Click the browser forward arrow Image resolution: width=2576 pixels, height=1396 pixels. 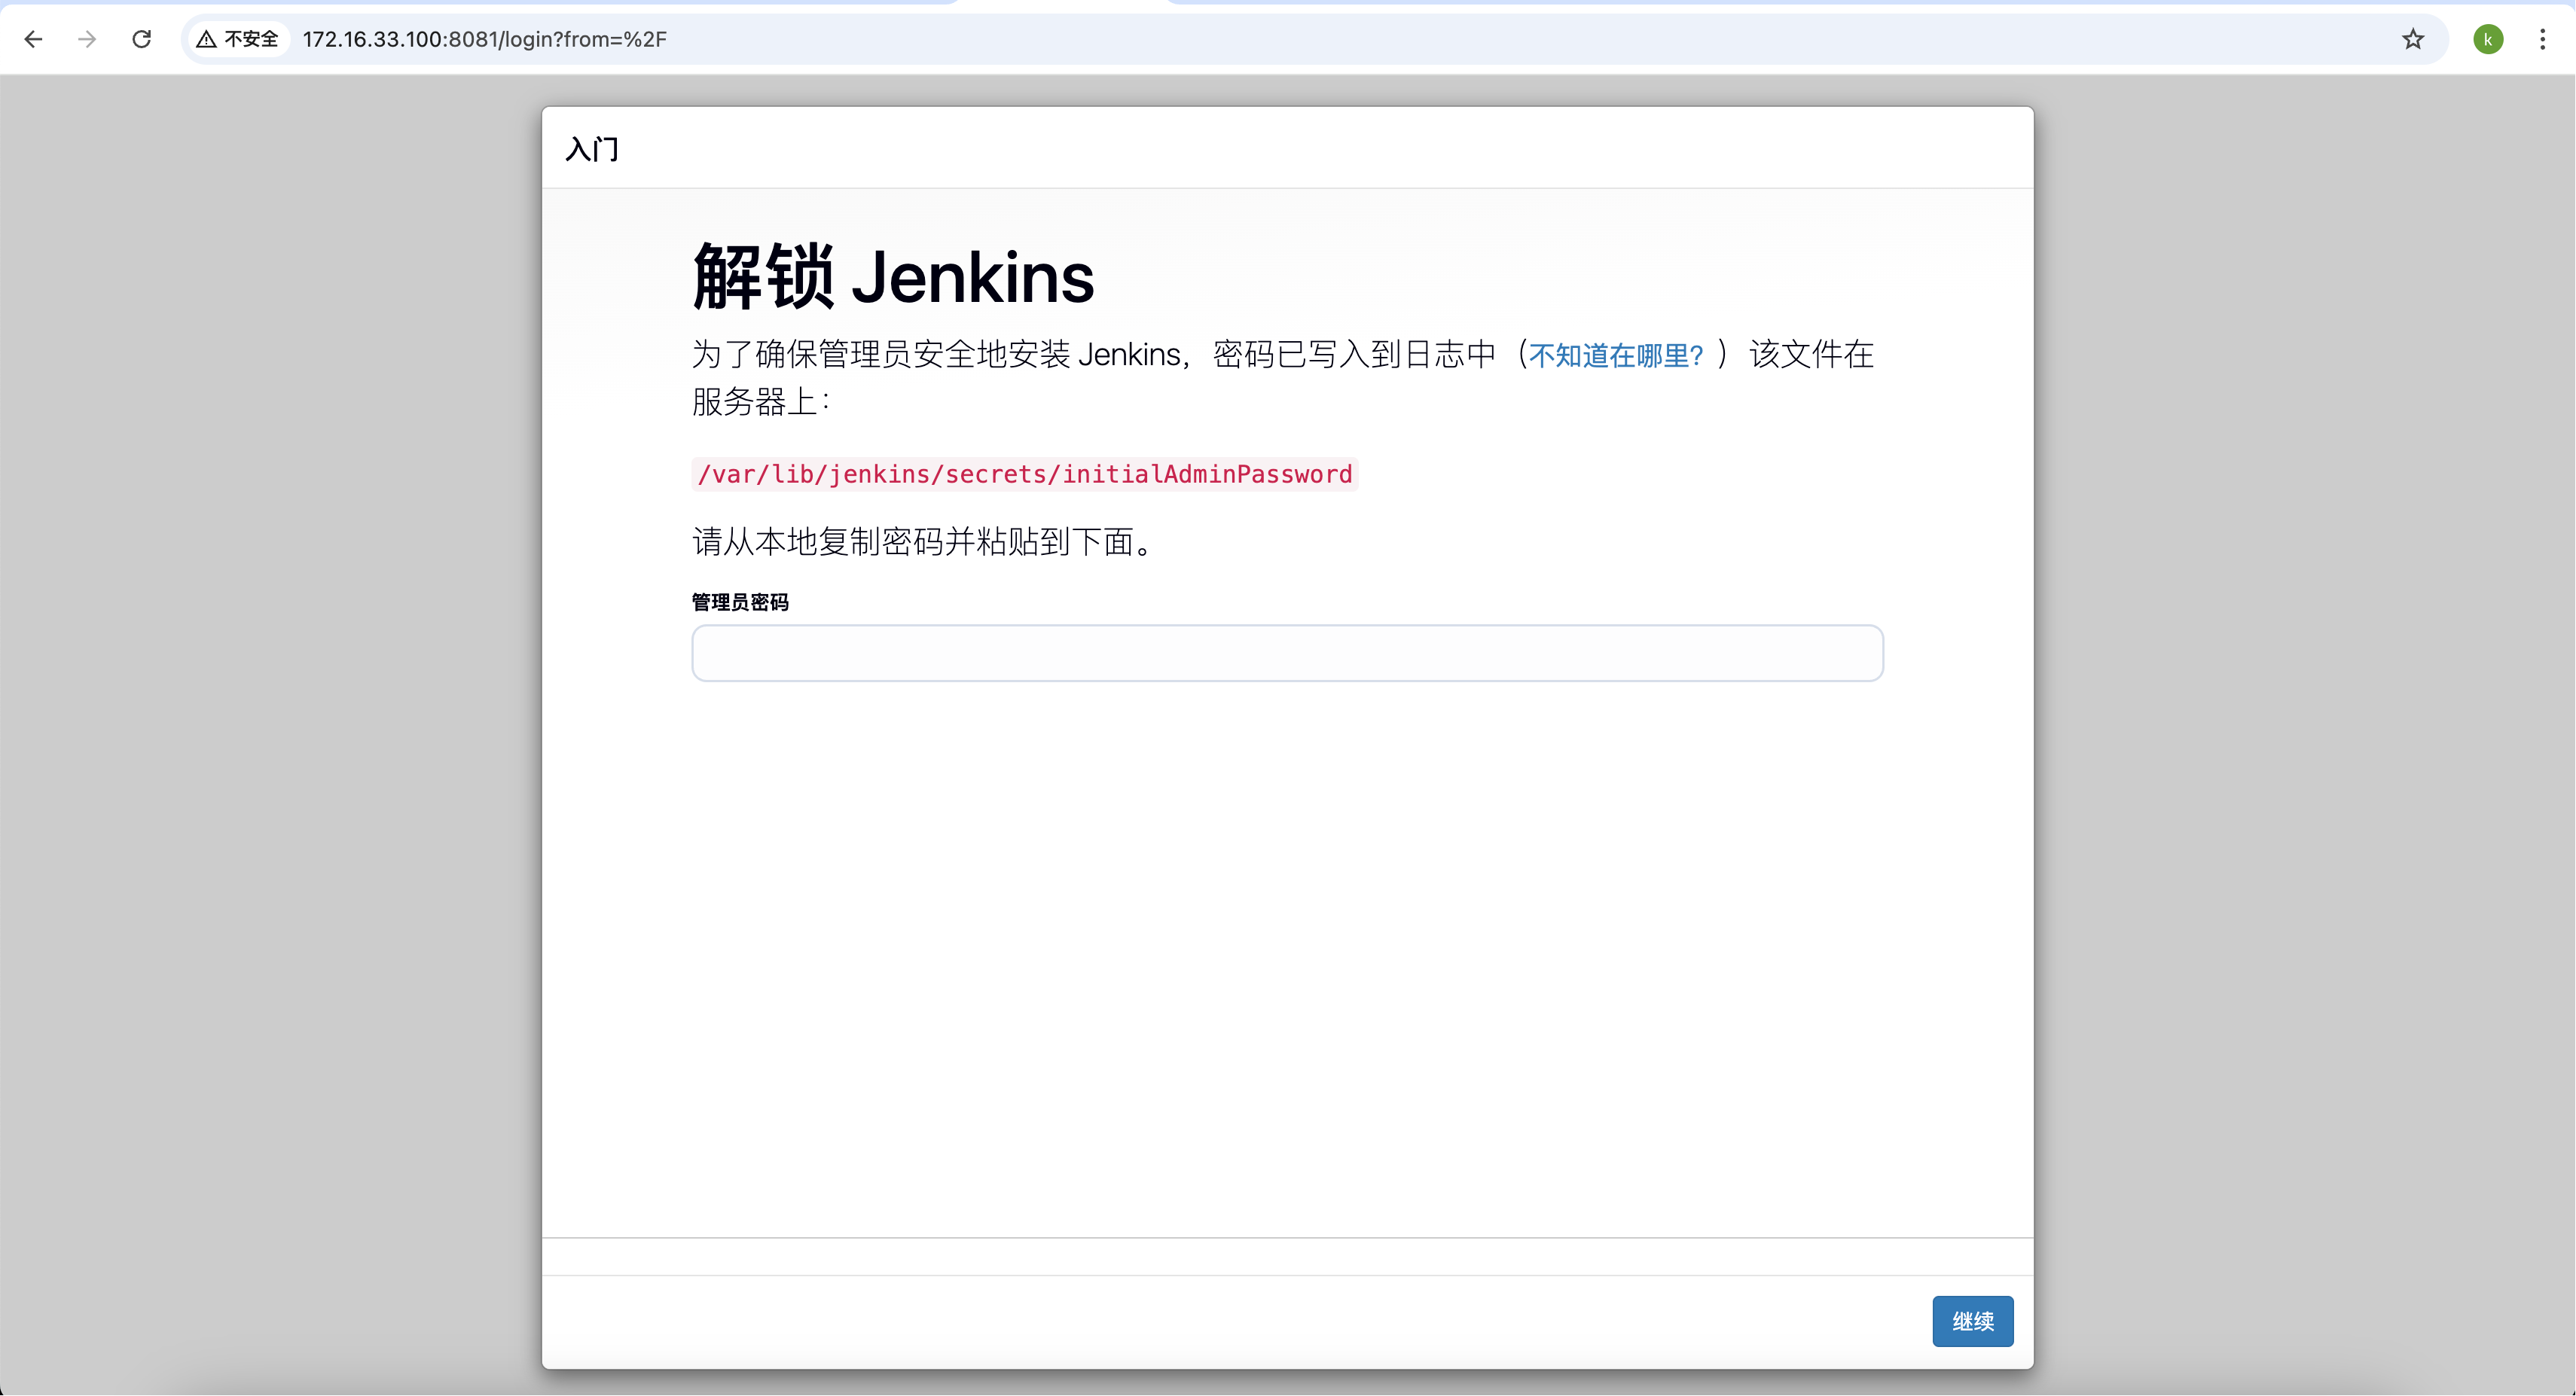click(87, 39)
